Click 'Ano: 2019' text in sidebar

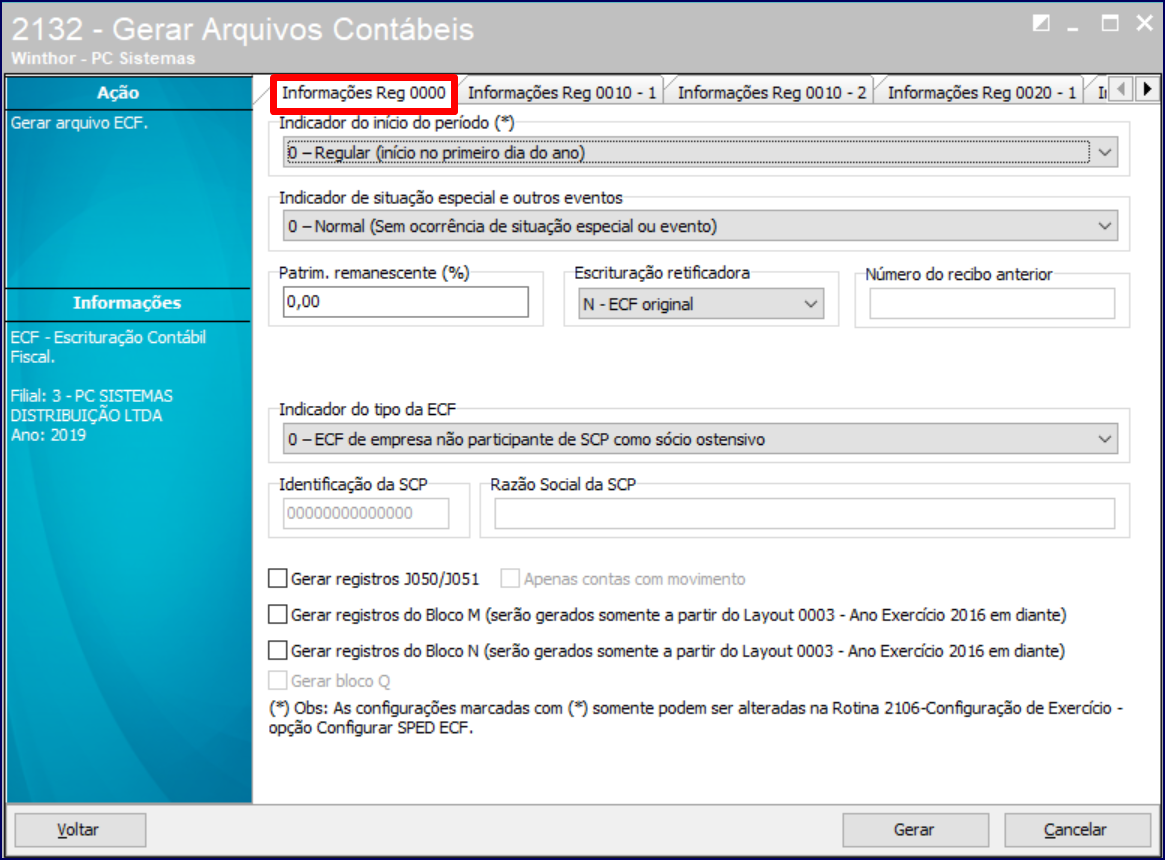[x=48, y=436]
